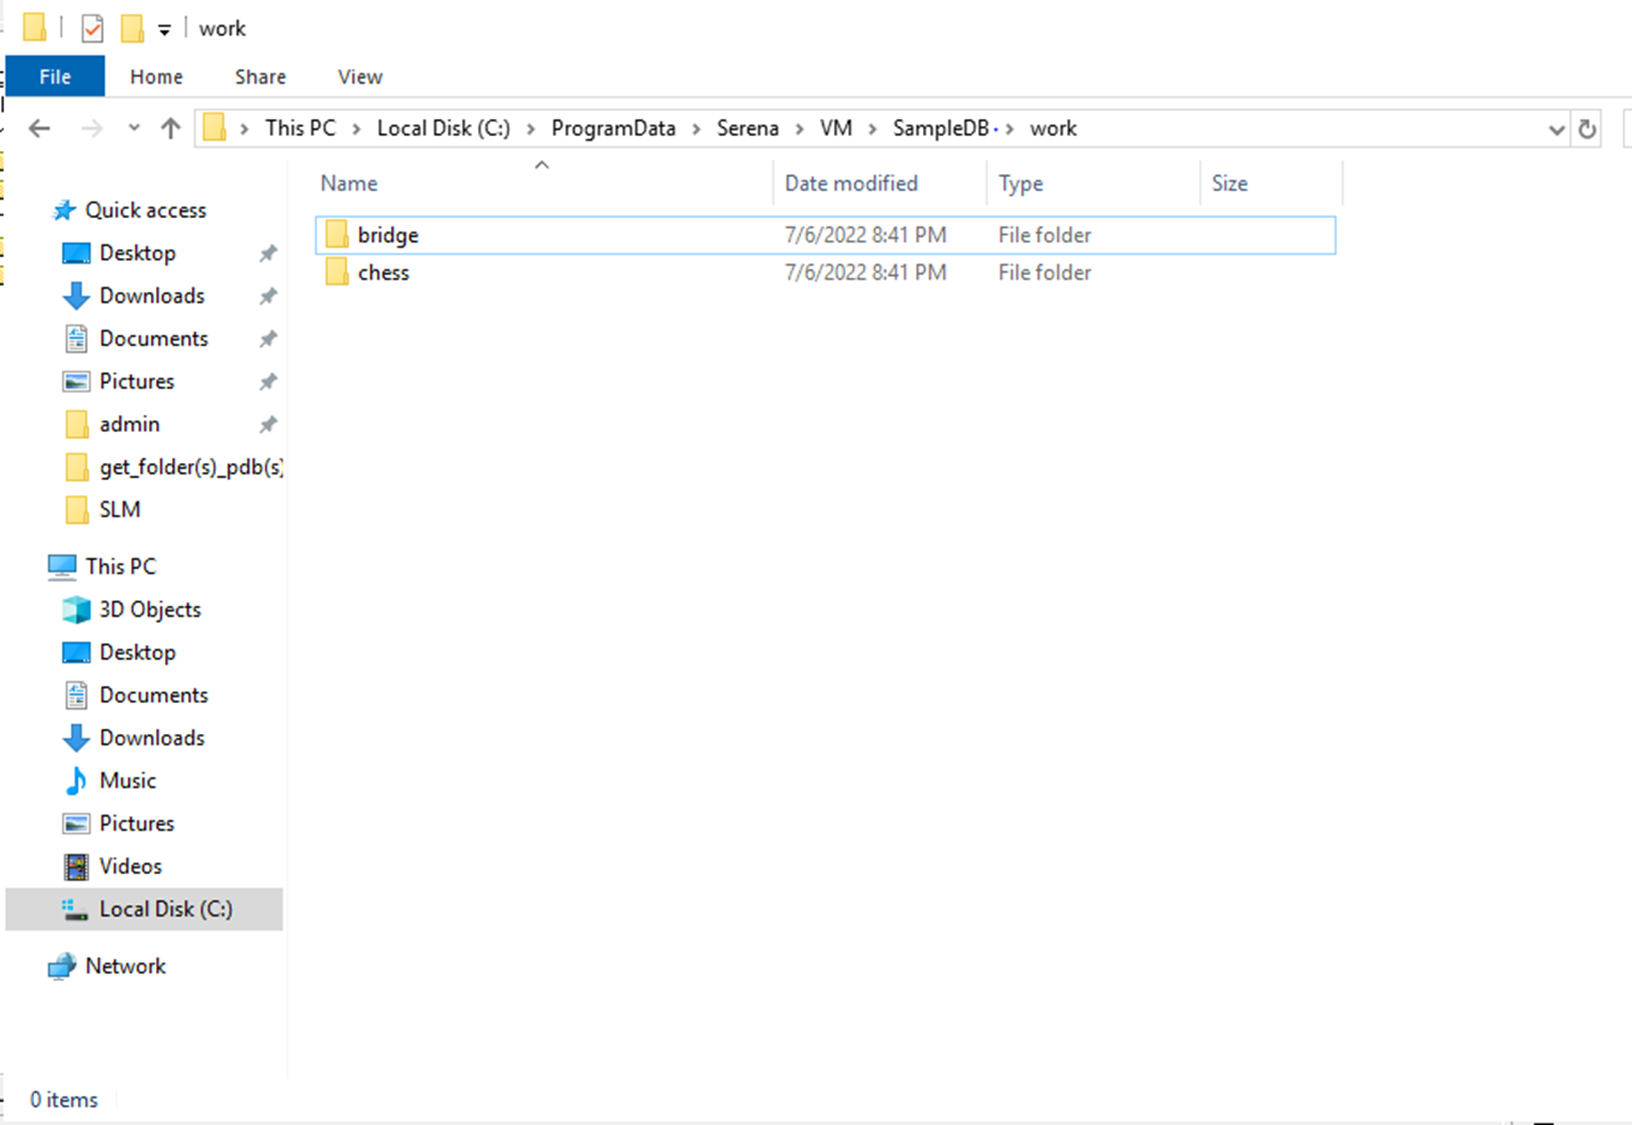The height and width of the screenshot is (1125, 1632).
Task: Open the File menu
Action: pos(55,77)
